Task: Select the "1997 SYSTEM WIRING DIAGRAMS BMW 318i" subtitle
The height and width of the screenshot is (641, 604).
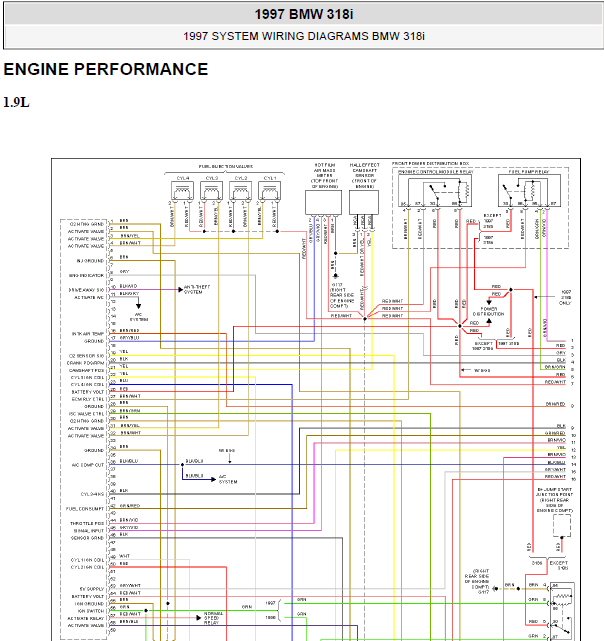Action: (x=303, y=36)
